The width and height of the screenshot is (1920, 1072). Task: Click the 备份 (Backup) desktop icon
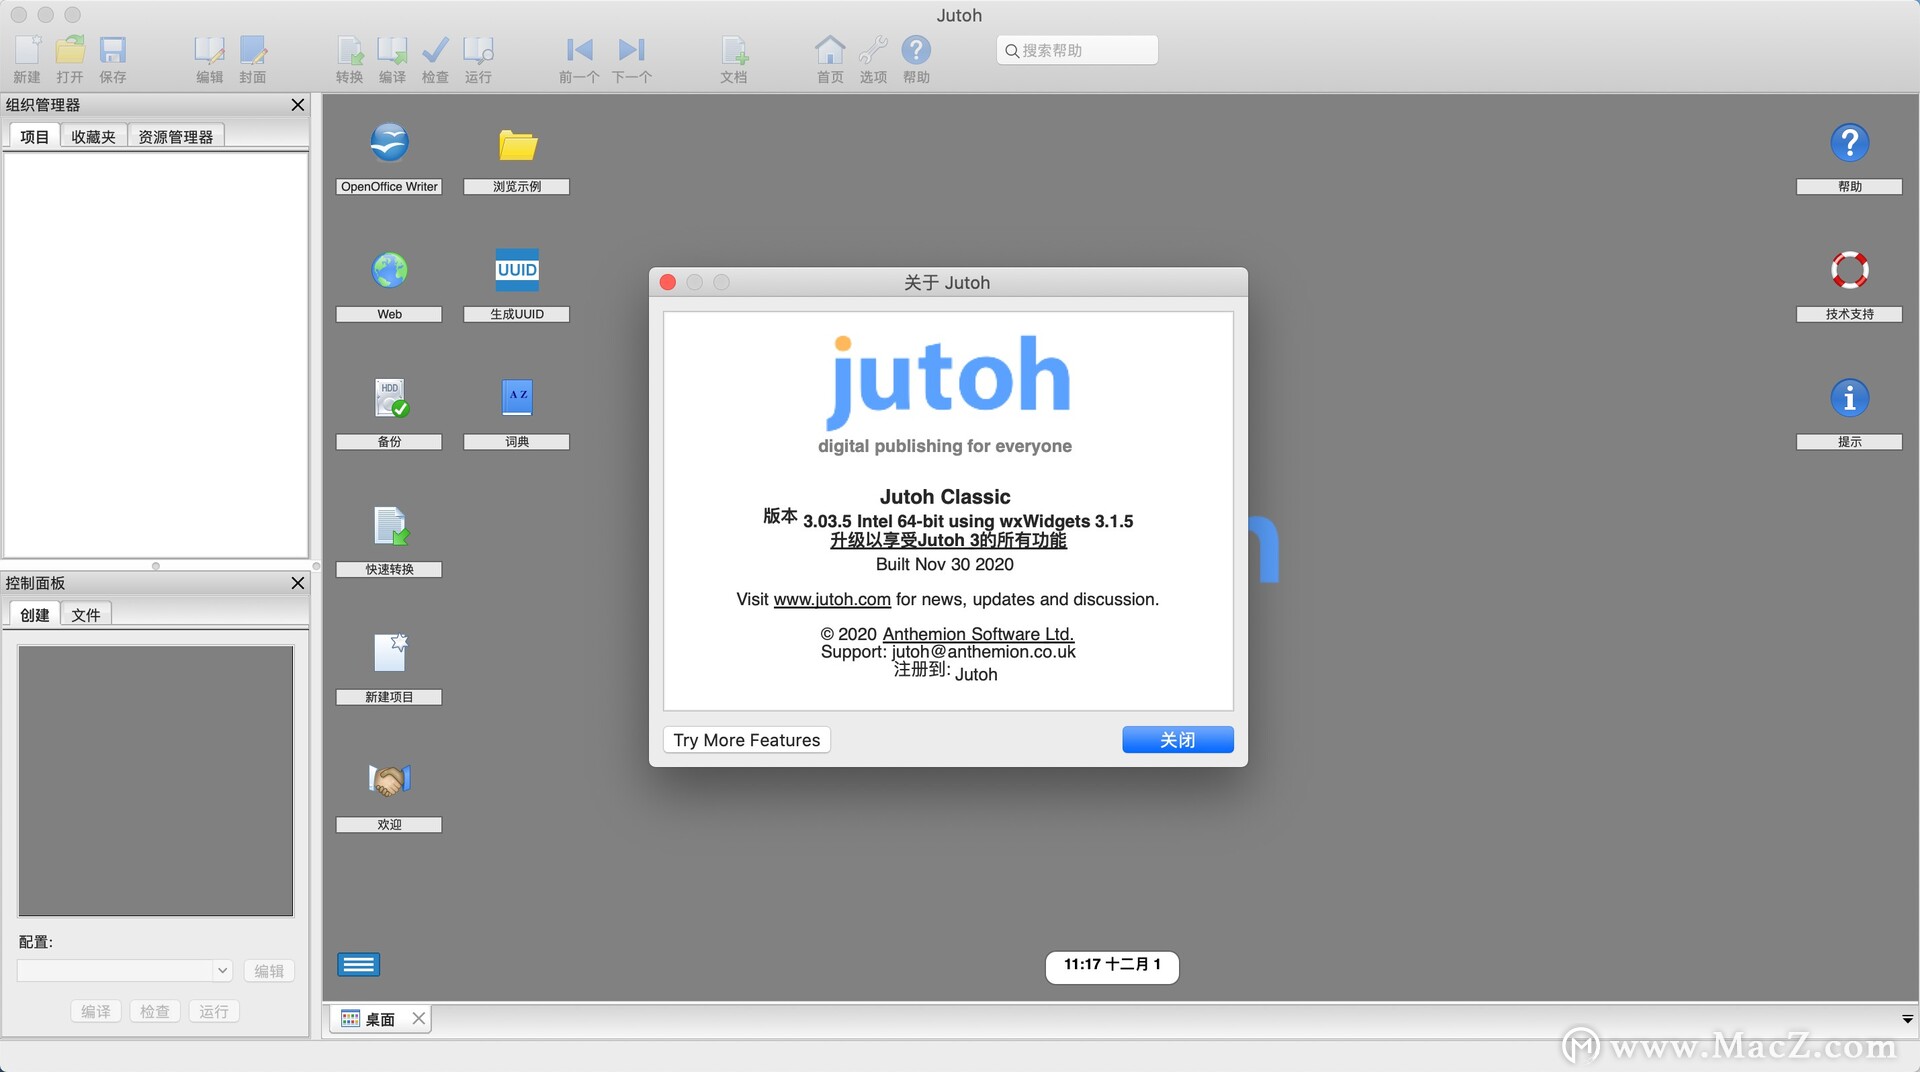tap(391, 398)
